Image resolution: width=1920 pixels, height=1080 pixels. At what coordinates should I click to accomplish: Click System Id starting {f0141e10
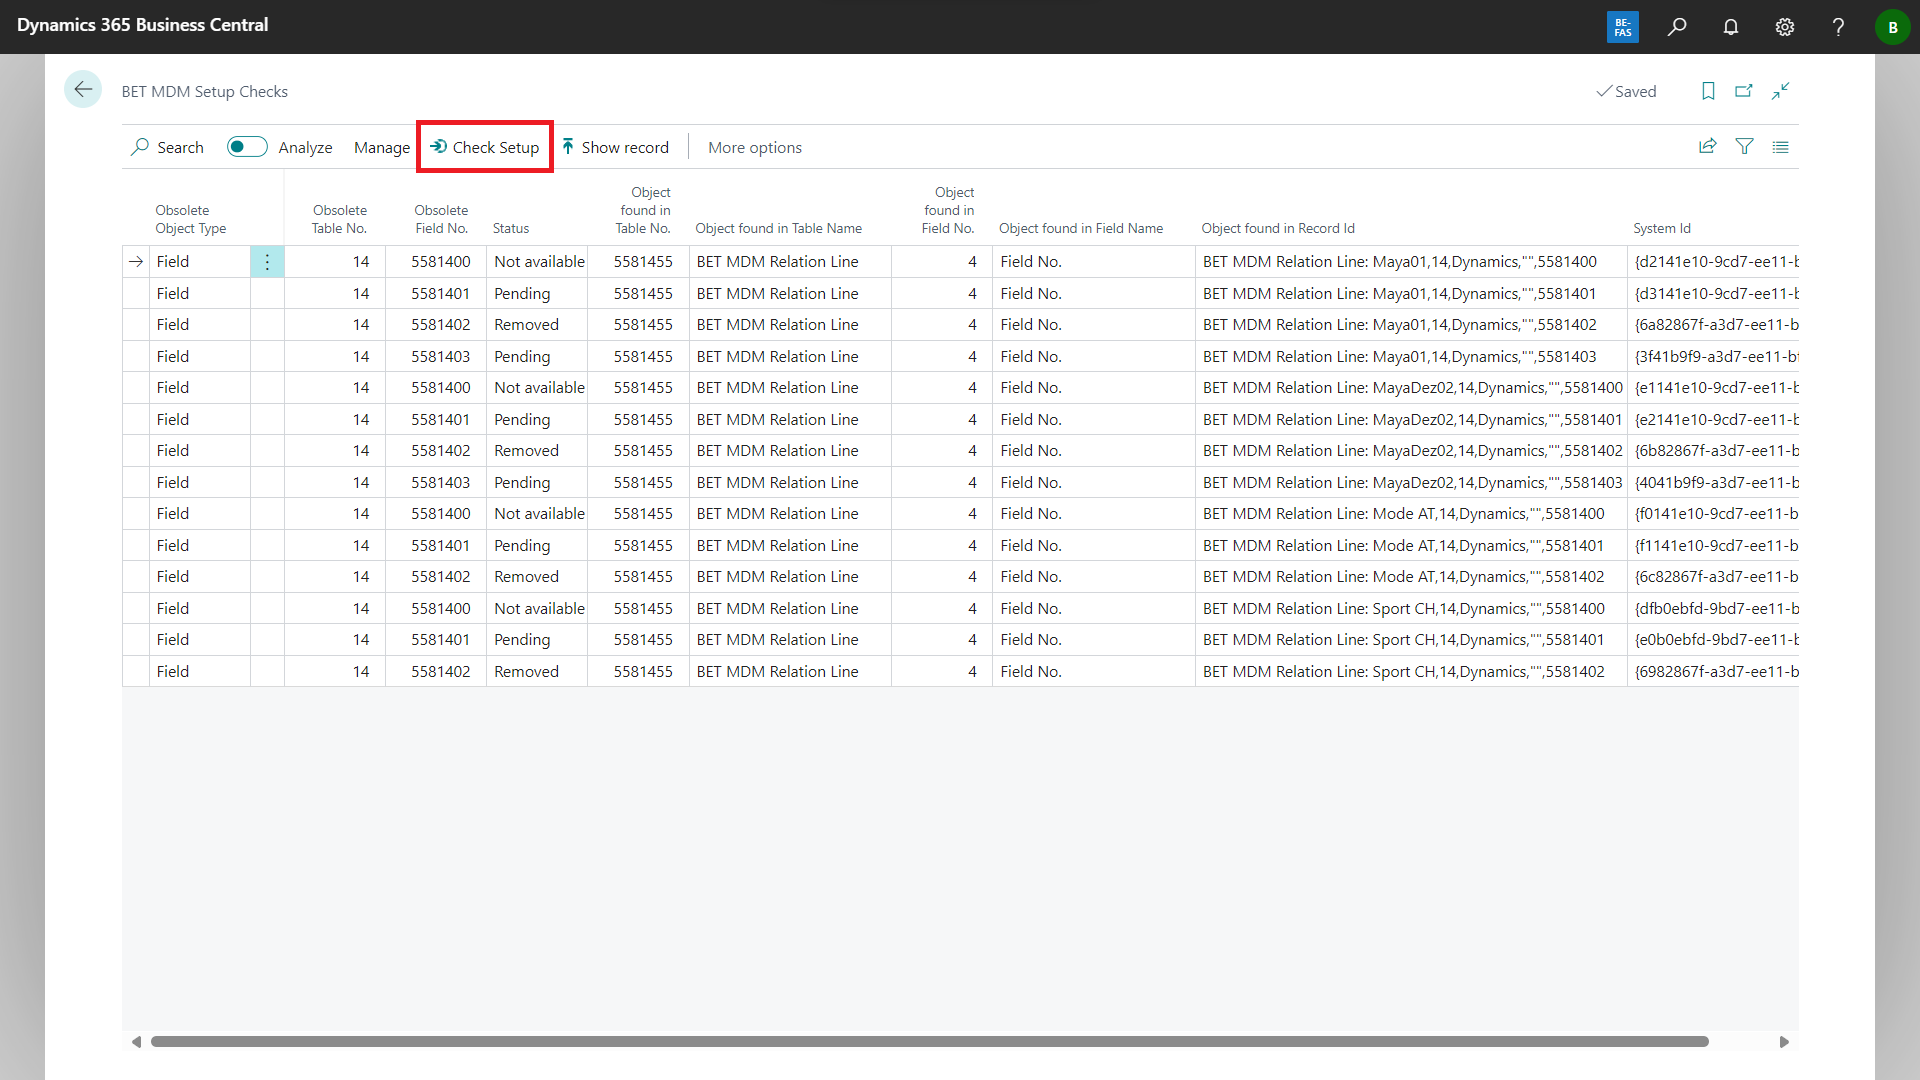[1714, 514]
